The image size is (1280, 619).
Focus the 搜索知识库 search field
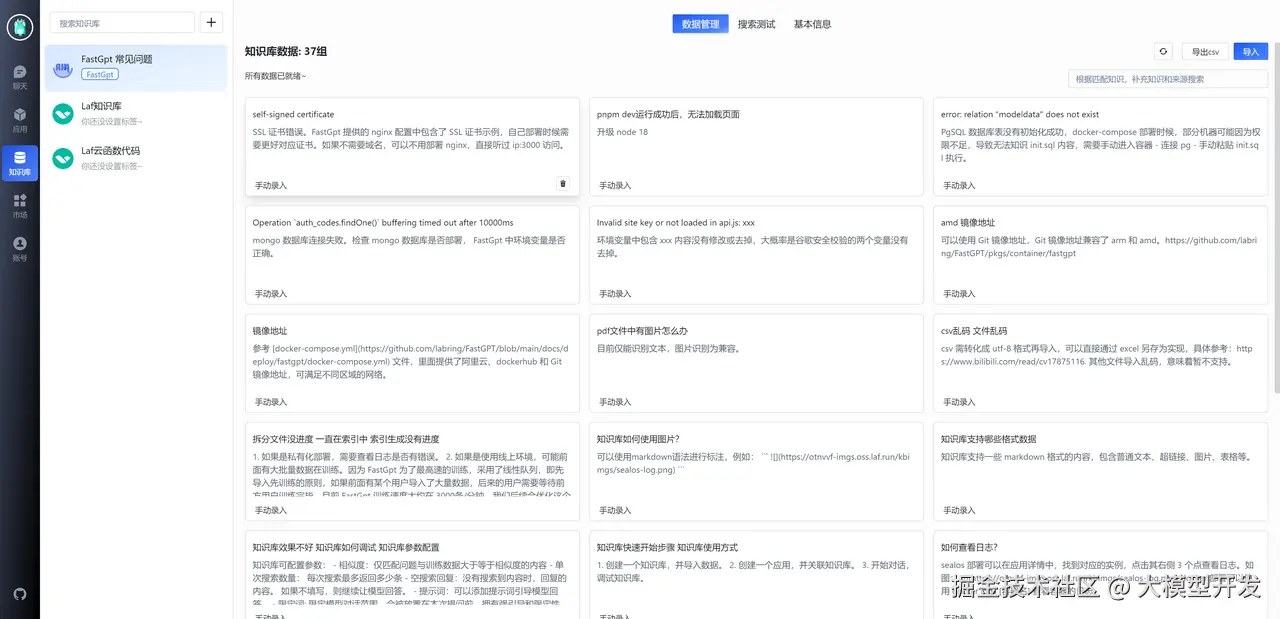tap(121, 23)
